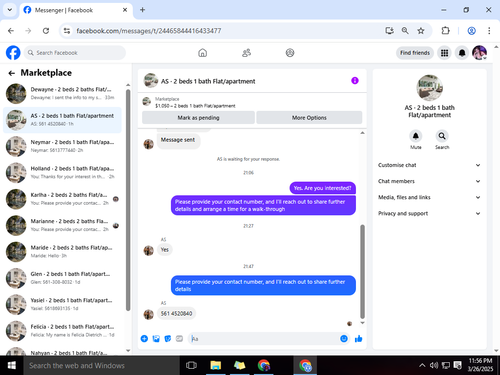Click the Find friends button
The width and height of the screenshot is (500, 375).
(415, 53)
